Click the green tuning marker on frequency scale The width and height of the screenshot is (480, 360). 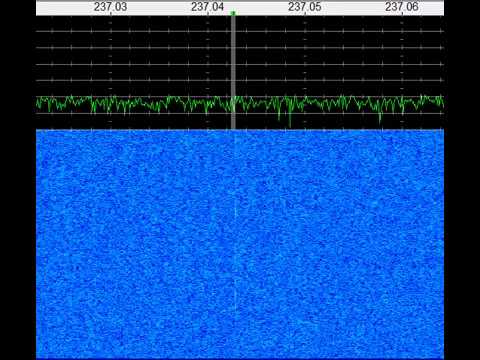coord(233,13)
